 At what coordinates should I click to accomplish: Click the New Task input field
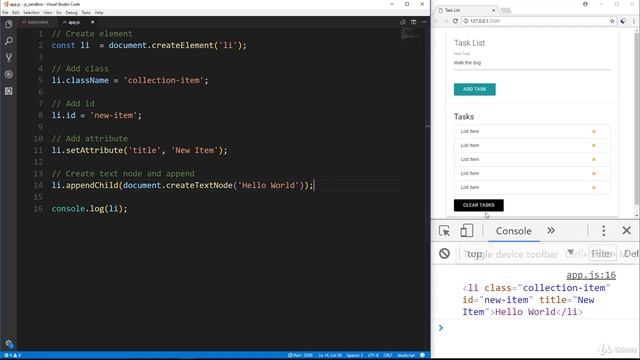(532, 63)
